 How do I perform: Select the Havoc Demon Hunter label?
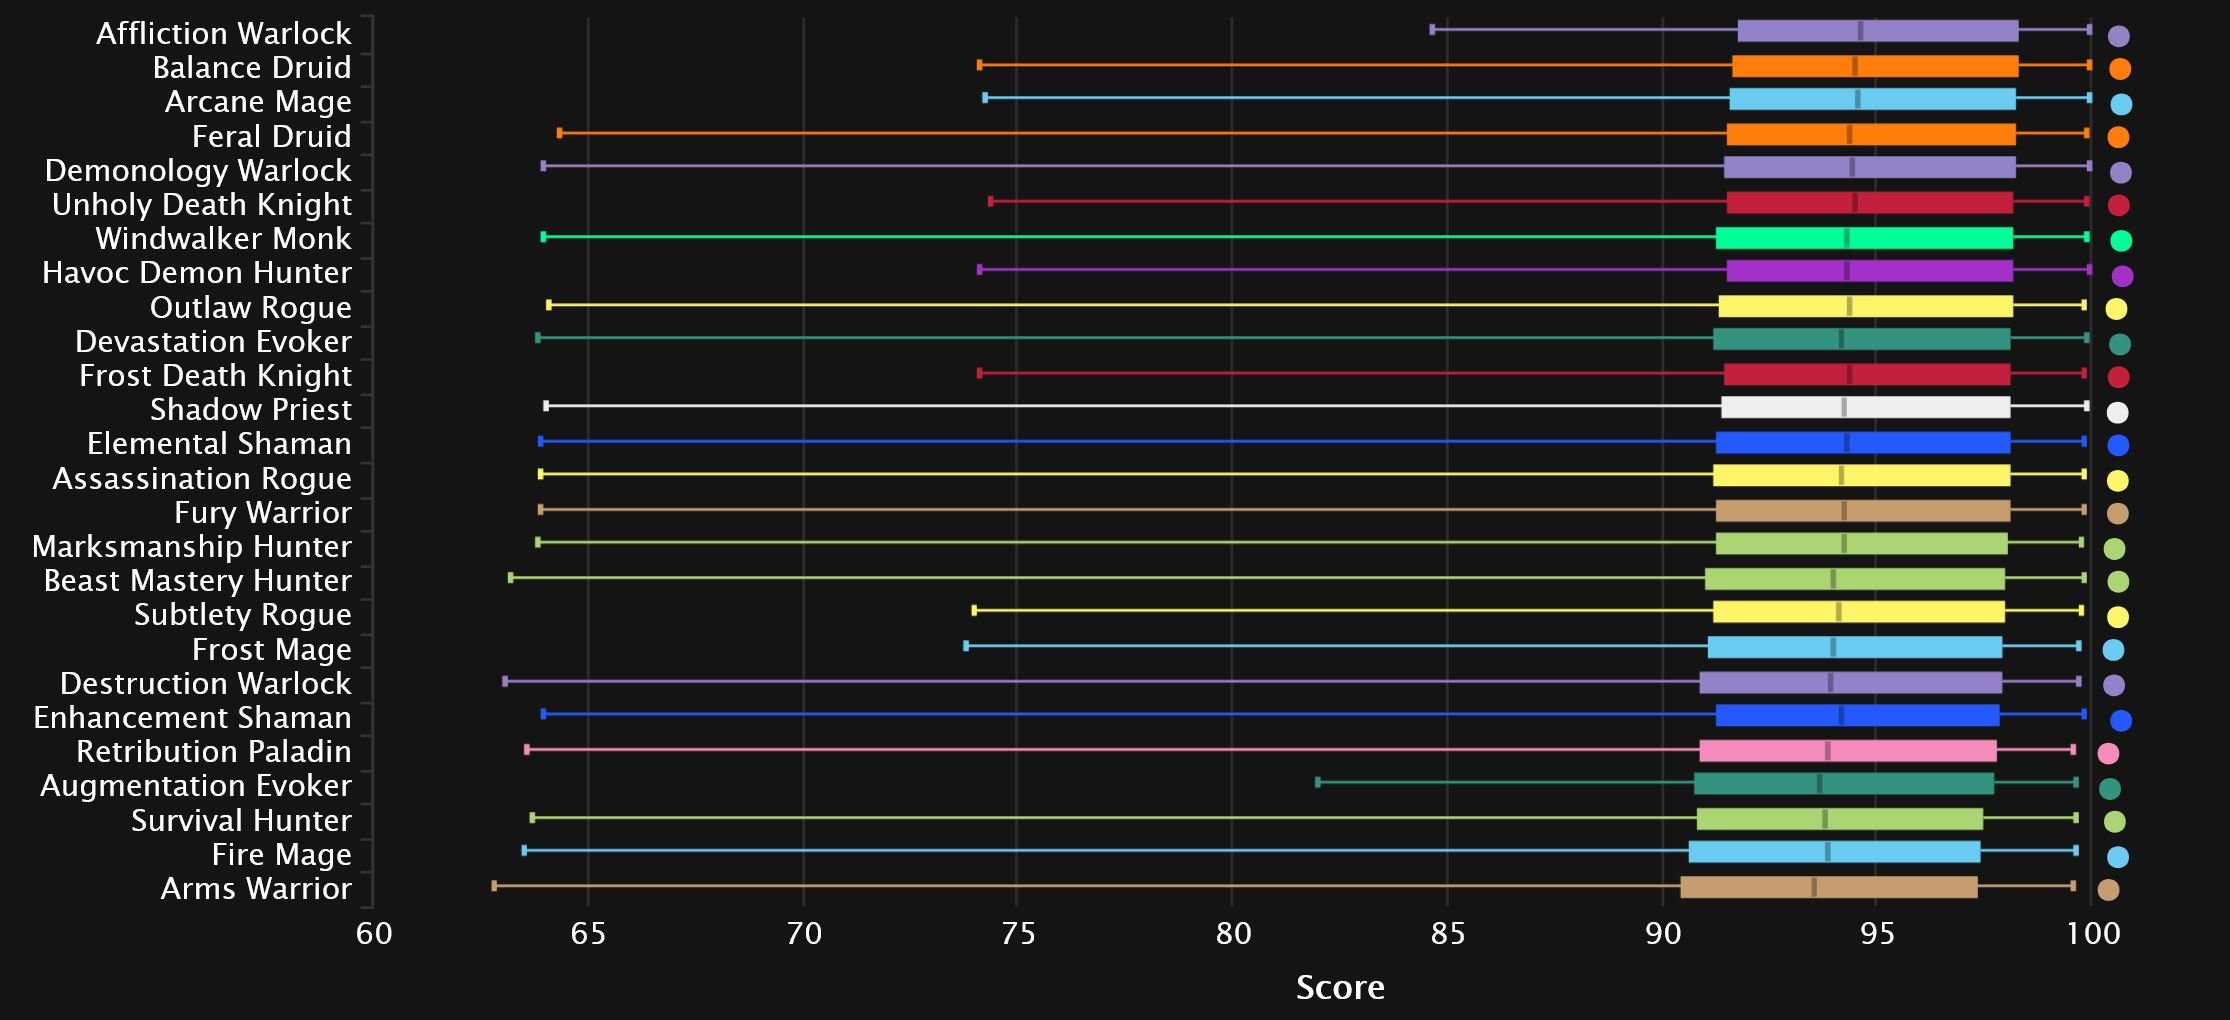tap(197, 272)
